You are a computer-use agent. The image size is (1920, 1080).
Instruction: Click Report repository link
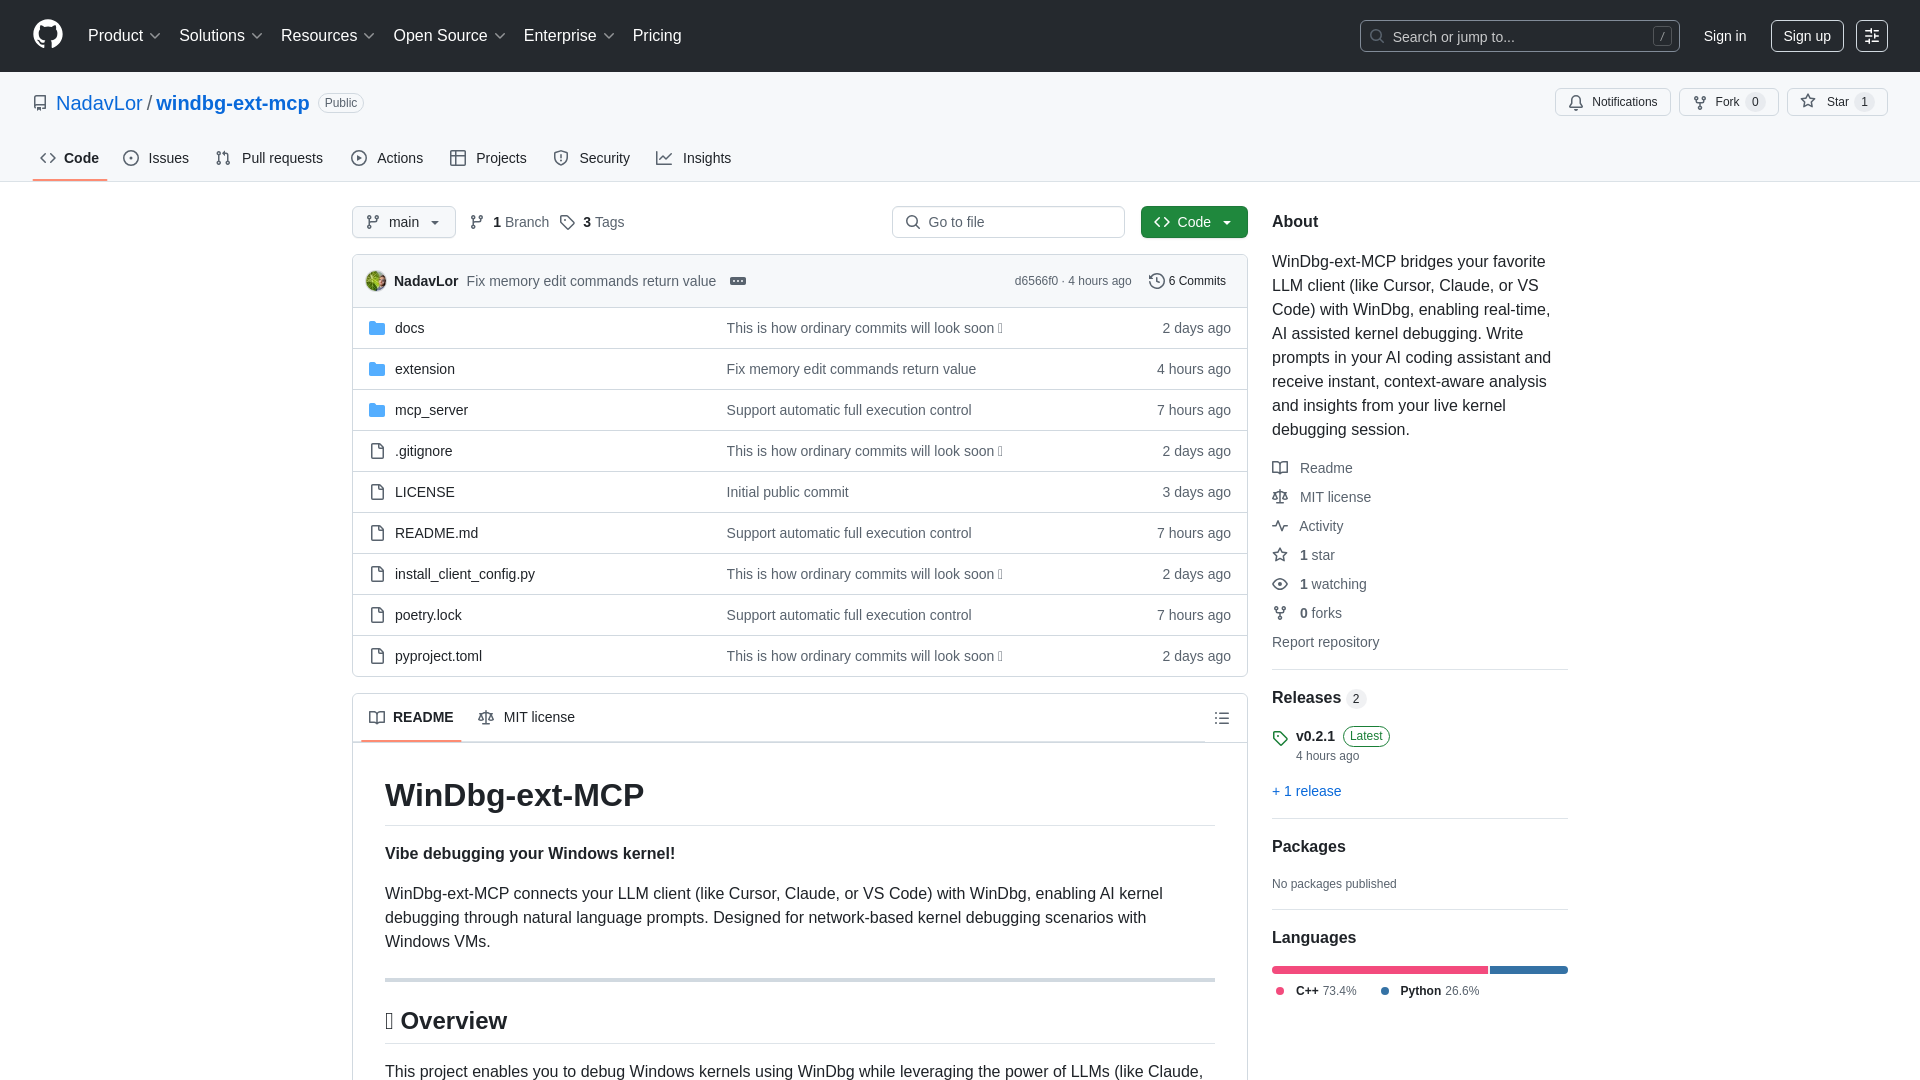(x=1325, y=642)
